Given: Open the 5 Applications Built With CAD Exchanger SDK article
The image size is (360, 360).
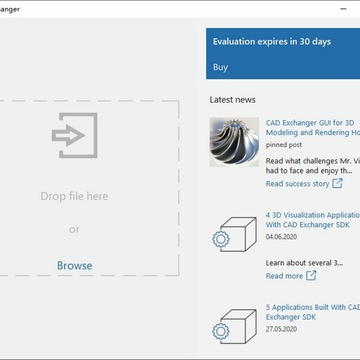Looking at the screenshot, I should tap(313, 312).
